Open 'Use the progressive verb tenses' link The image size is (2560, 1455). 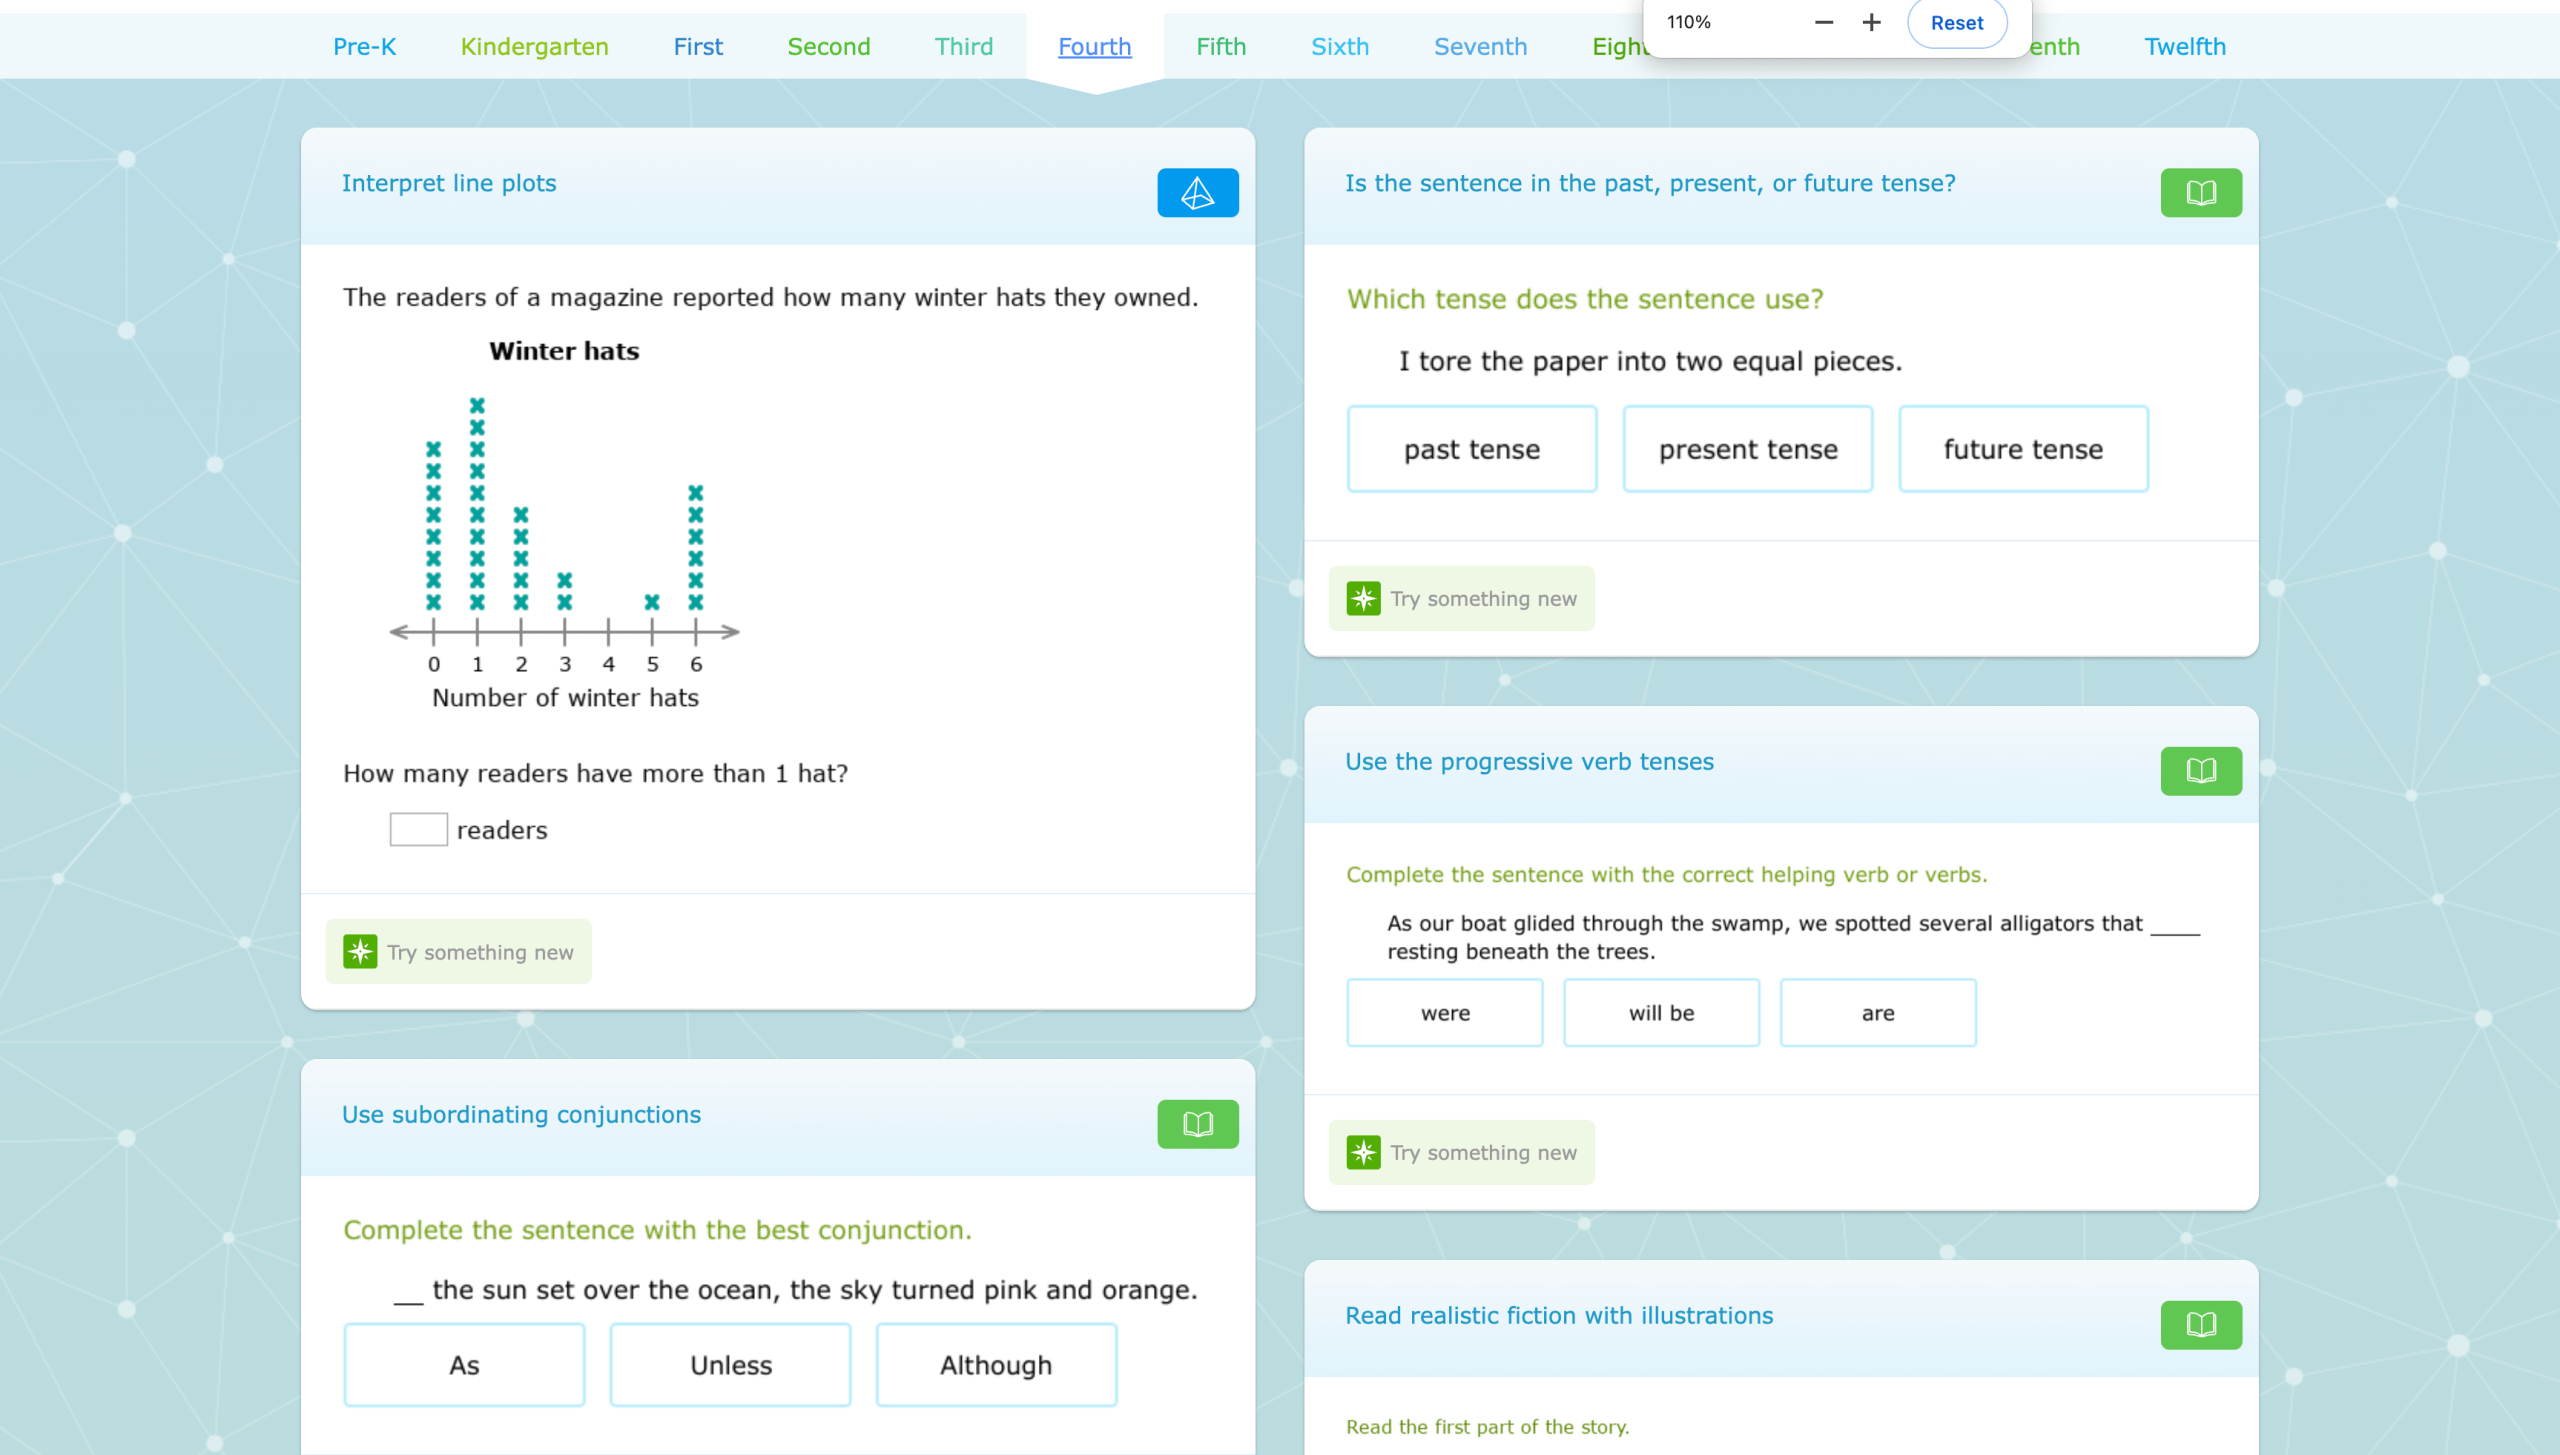tap(1529, 761)
